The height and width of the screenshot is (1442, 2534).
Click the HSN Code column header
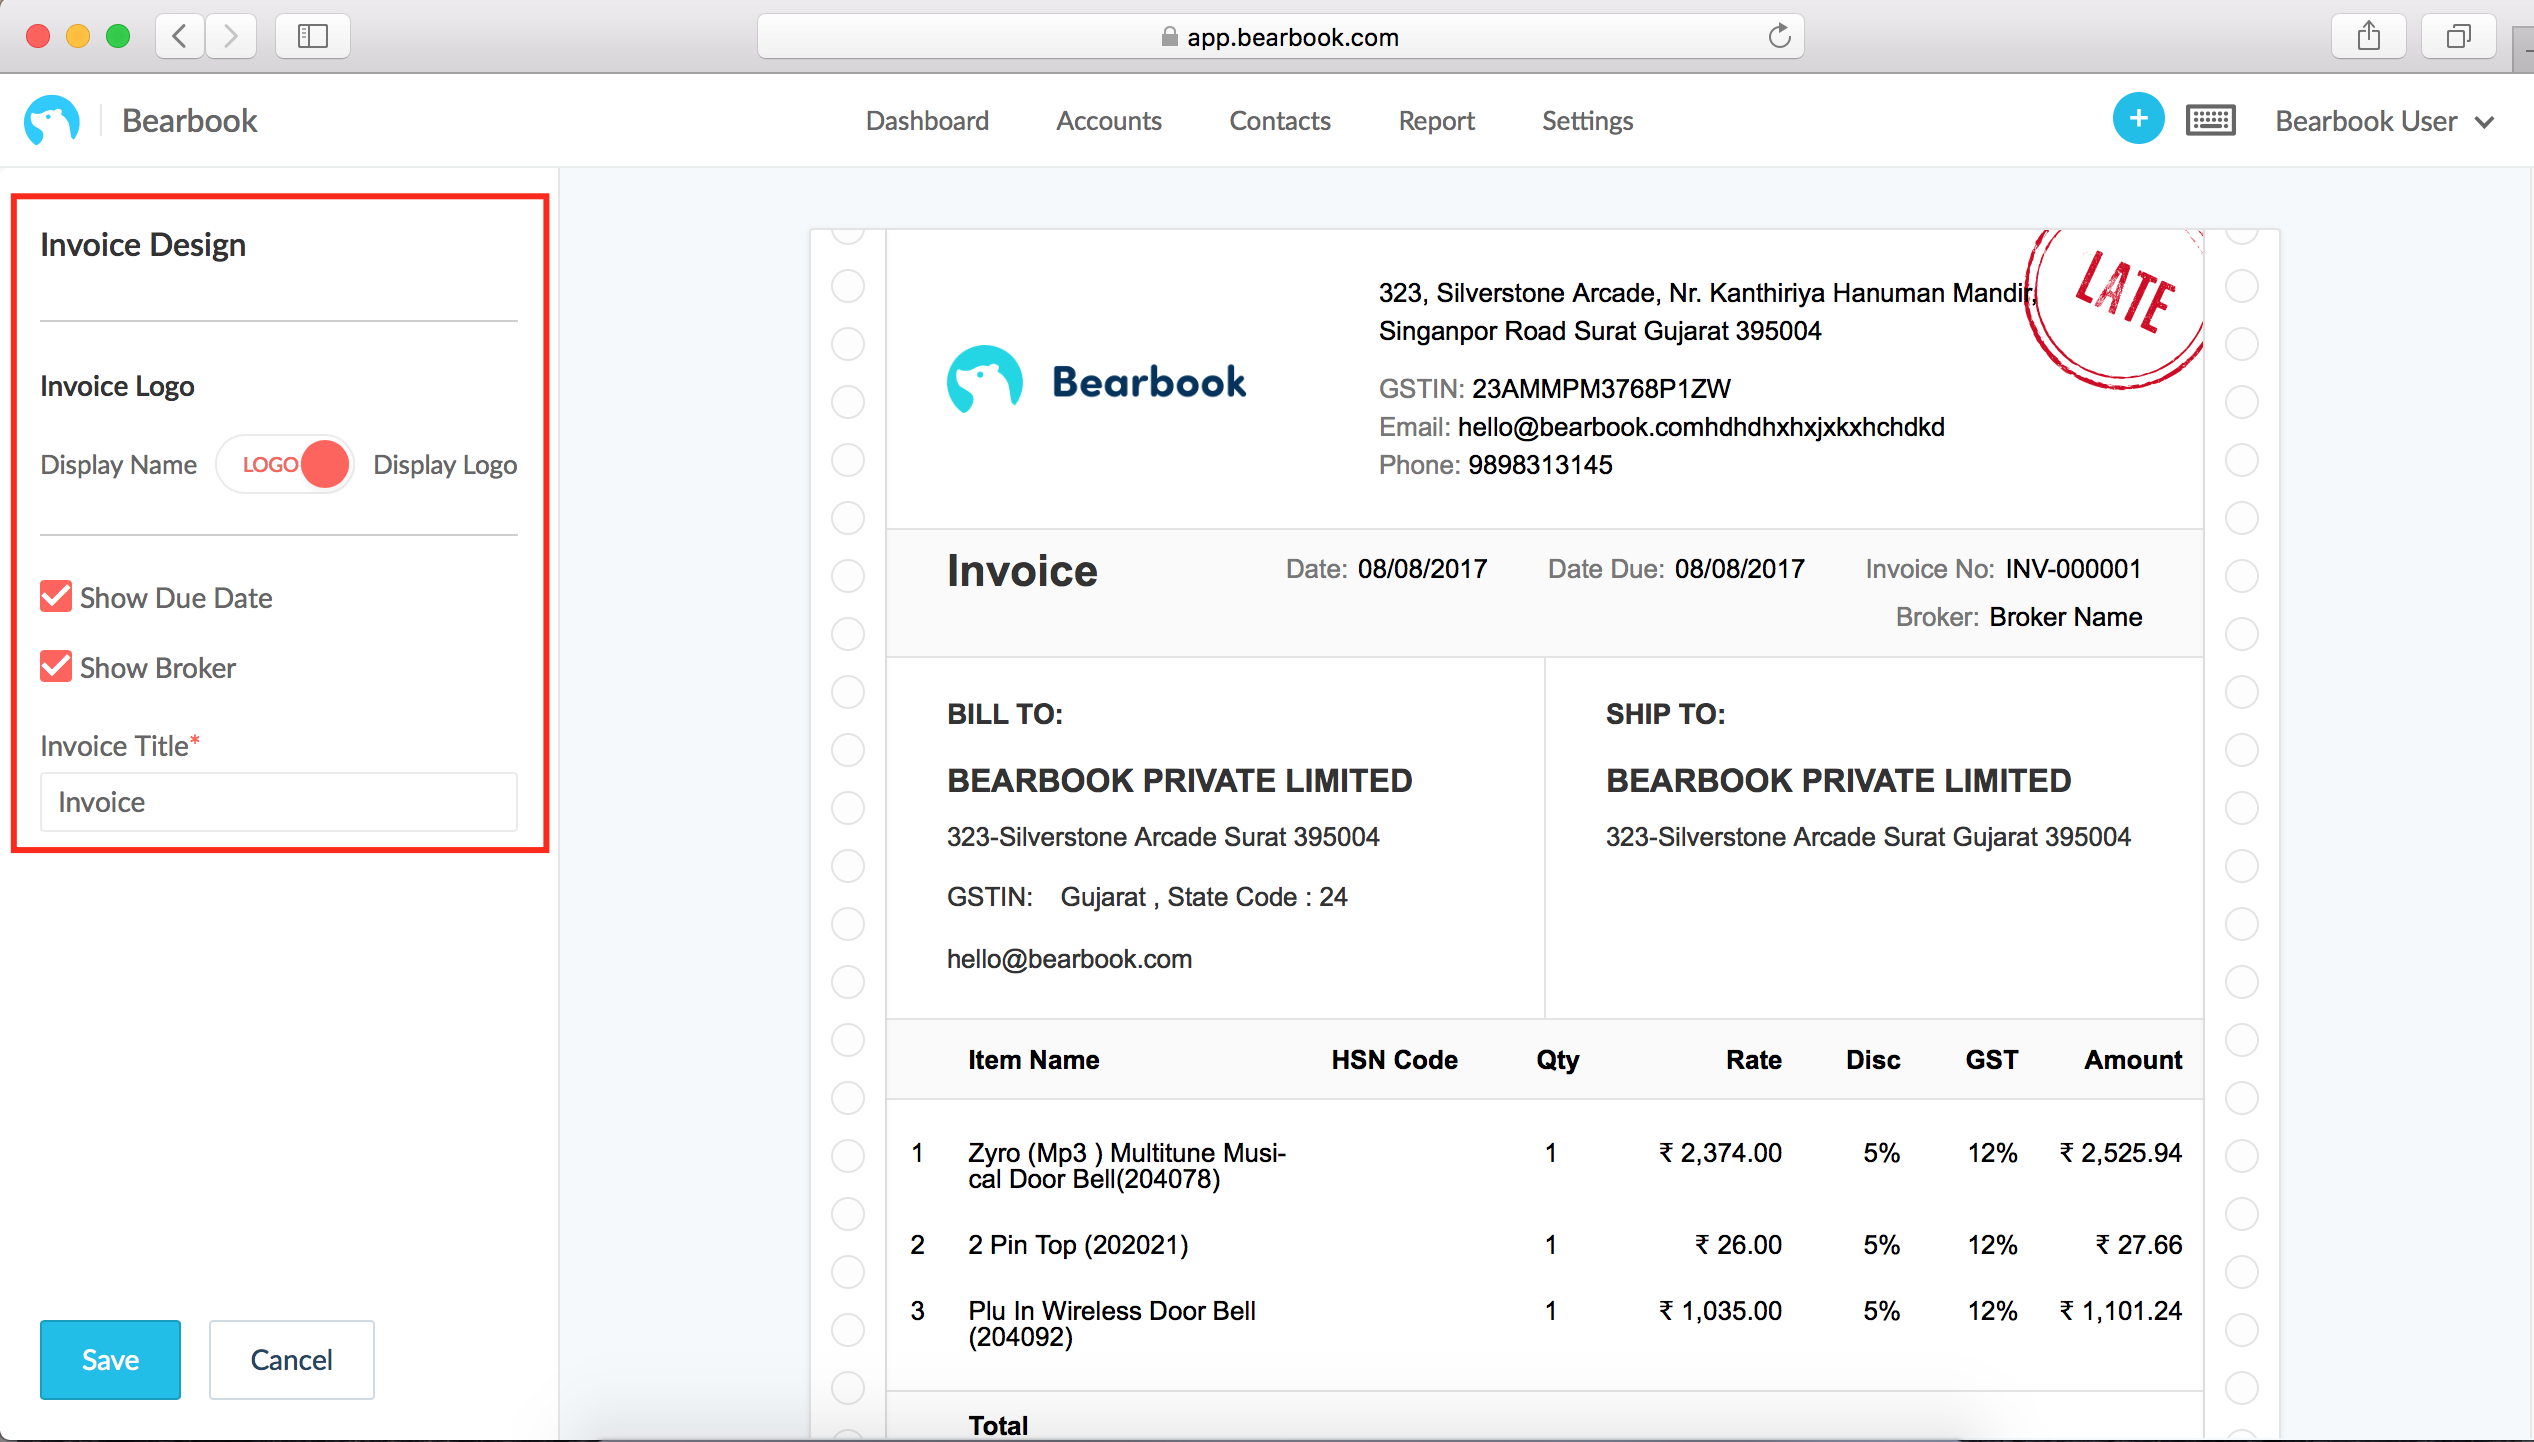coord(1394,1060)
